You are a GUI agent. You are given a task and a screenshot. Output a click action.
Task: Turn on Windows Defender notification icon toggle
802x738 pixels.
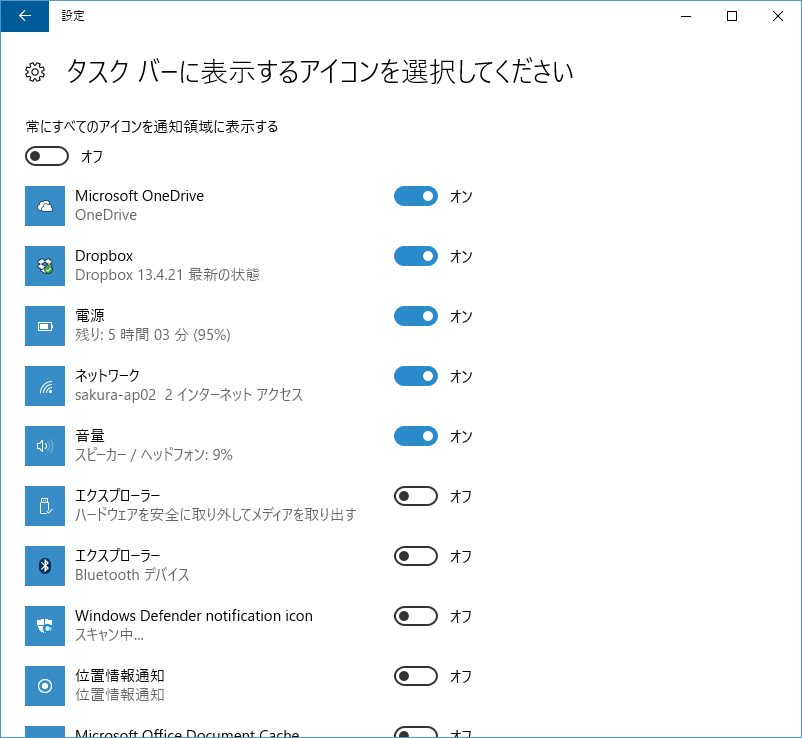point(416,616)
